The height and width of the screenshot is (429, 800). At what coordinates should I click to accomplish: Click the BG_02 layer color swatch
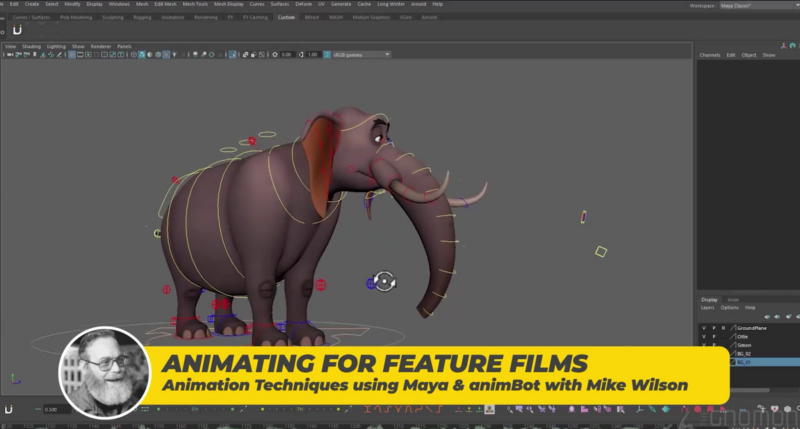click(x=732, y=353)
